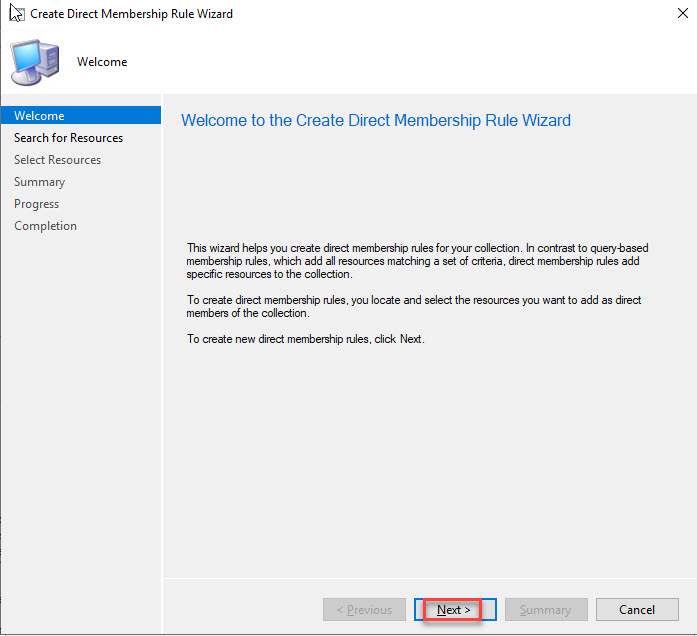Image resolution: width=697 pixels, height=636 pixels.
Task: Cancel the wizard with the Cancel button
Action: click(637, 610)
